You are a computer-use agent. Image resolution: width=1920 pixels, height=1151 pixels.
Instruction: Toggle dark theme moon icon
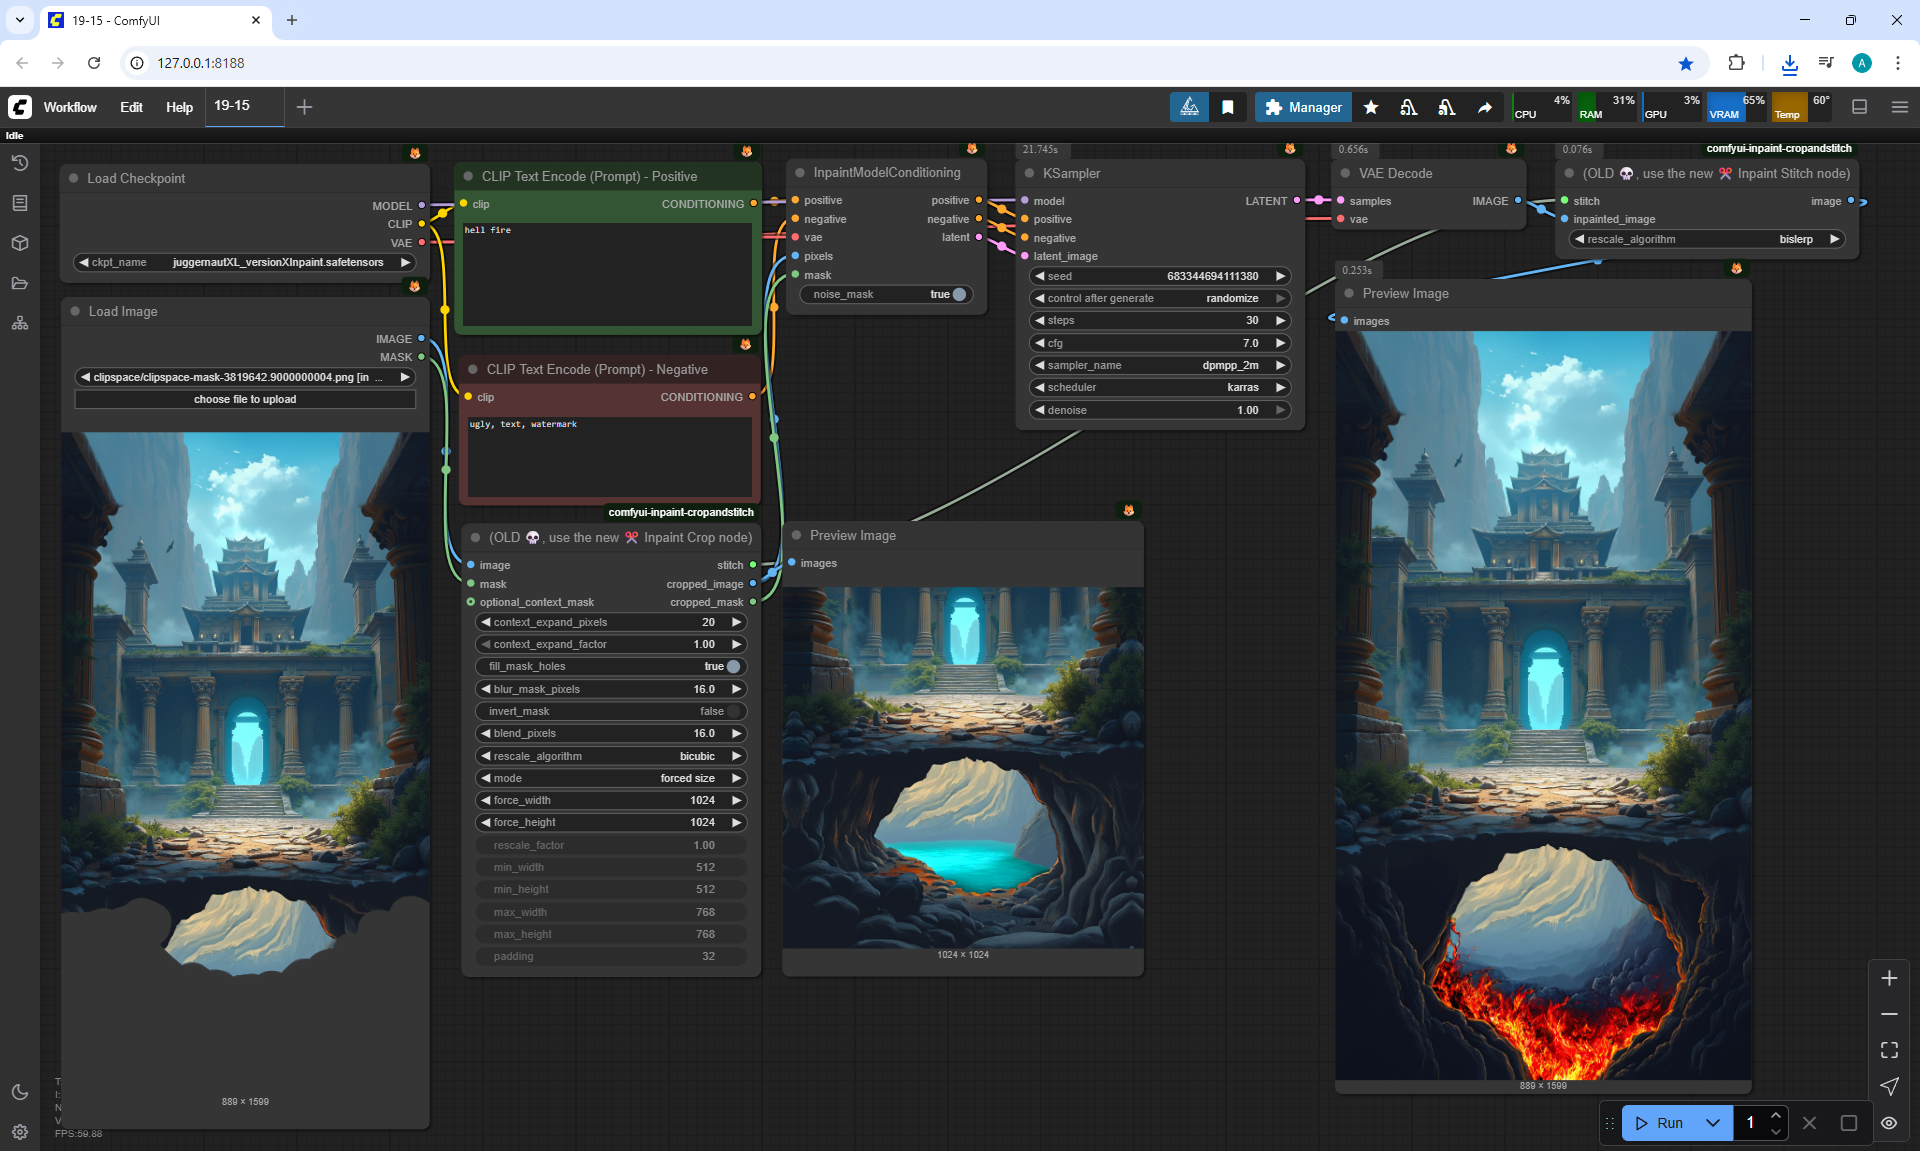tap(20, 1092)
